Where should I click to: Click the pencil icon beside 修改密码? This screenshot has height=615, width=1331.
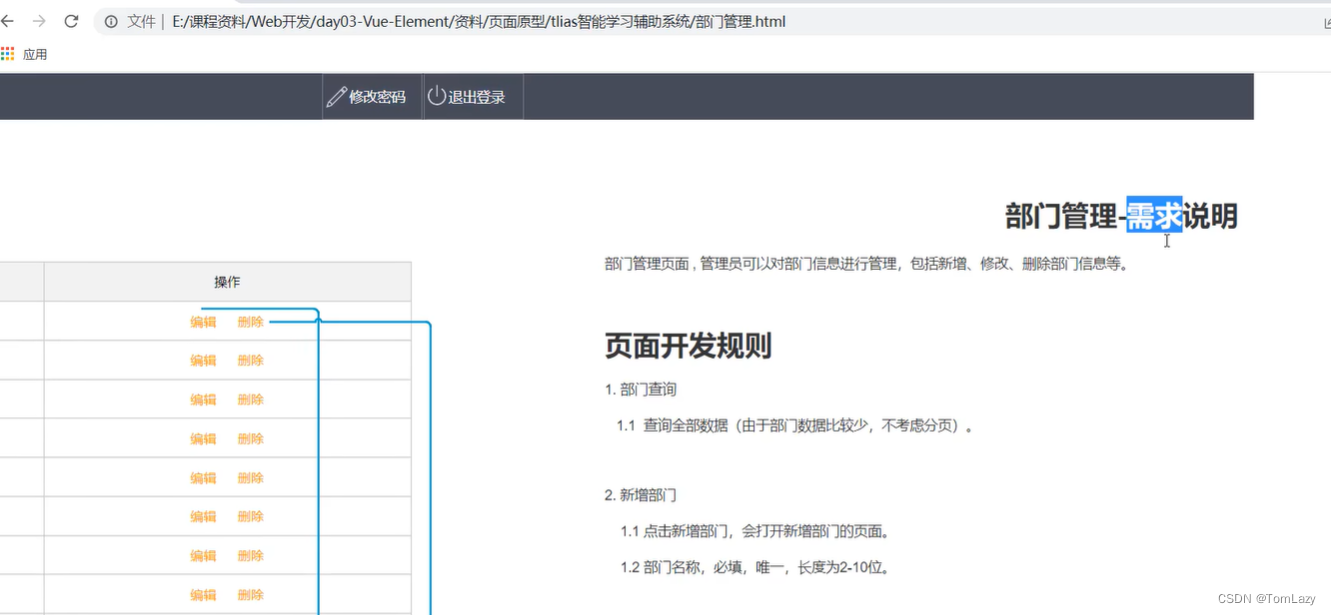tap(337, 96)
